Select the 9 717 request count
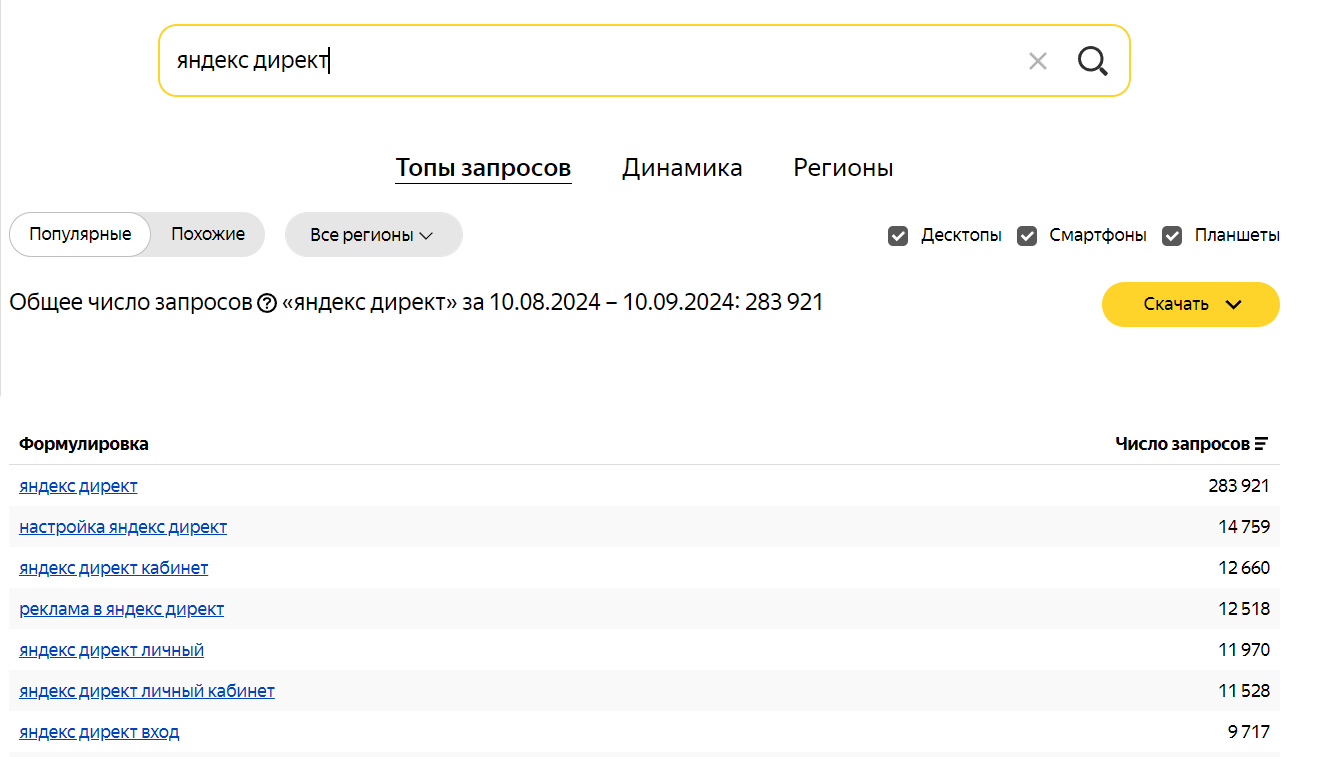This screenshot has width=1320, height=757. pos(1249,732)
